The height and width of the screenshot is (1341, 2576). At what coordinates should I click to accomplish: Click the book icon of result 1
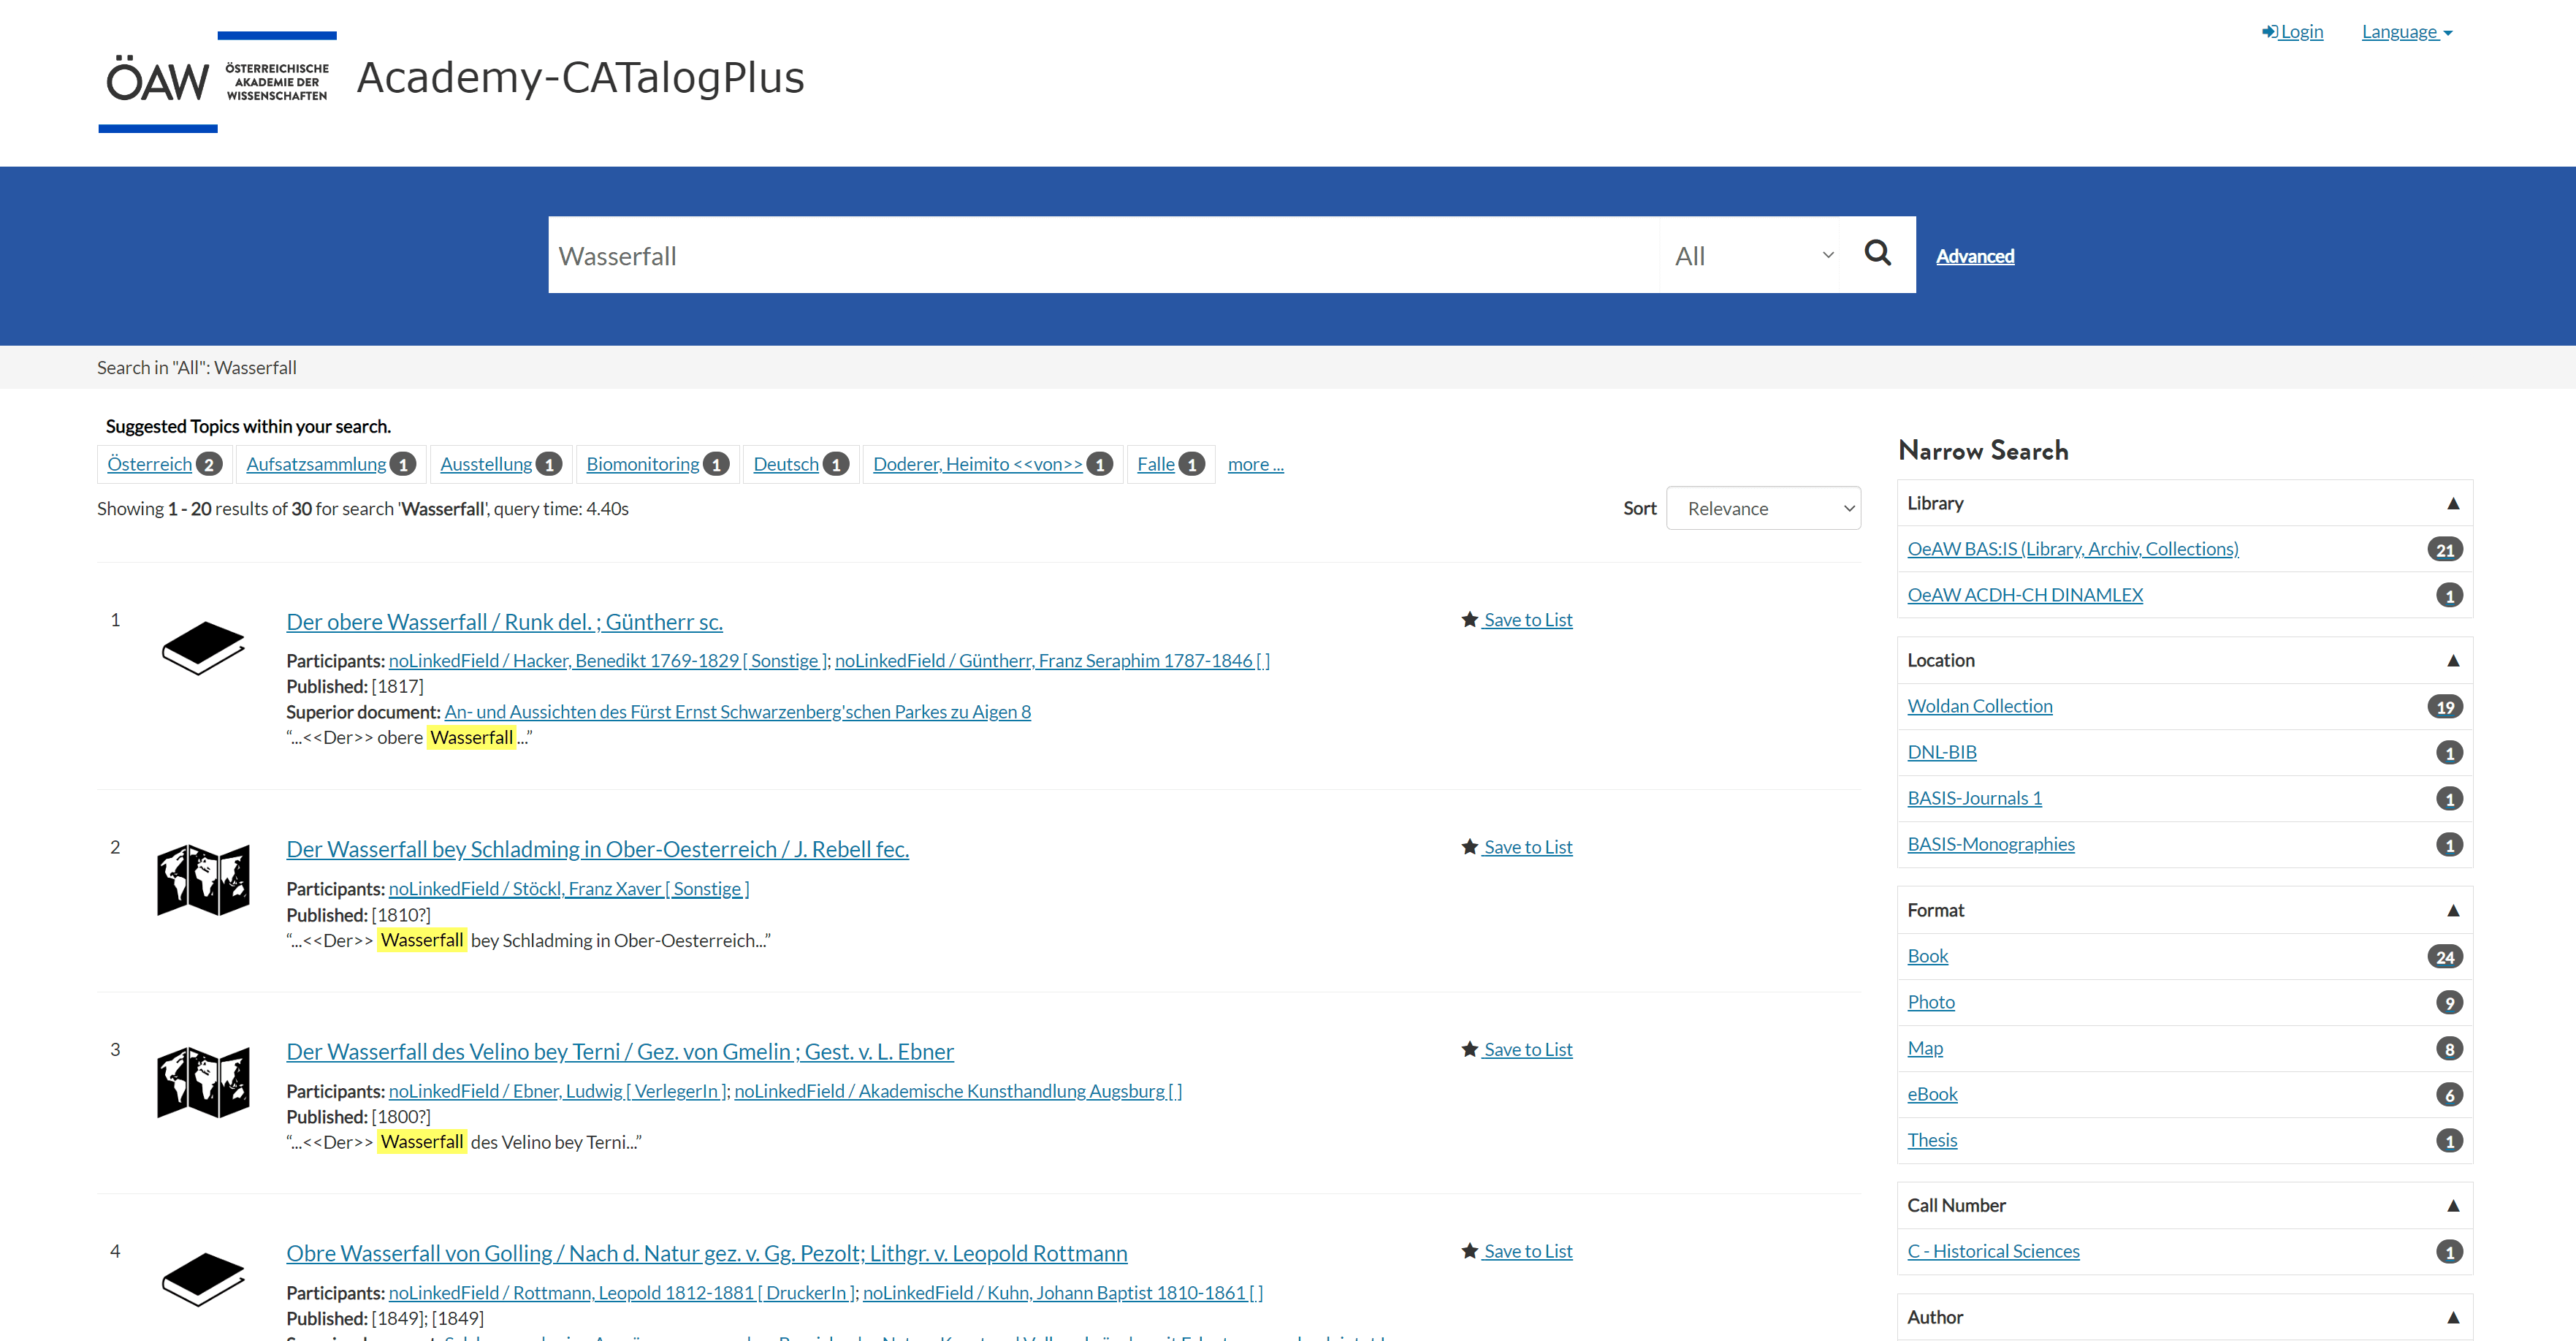(x=203, y=648)
